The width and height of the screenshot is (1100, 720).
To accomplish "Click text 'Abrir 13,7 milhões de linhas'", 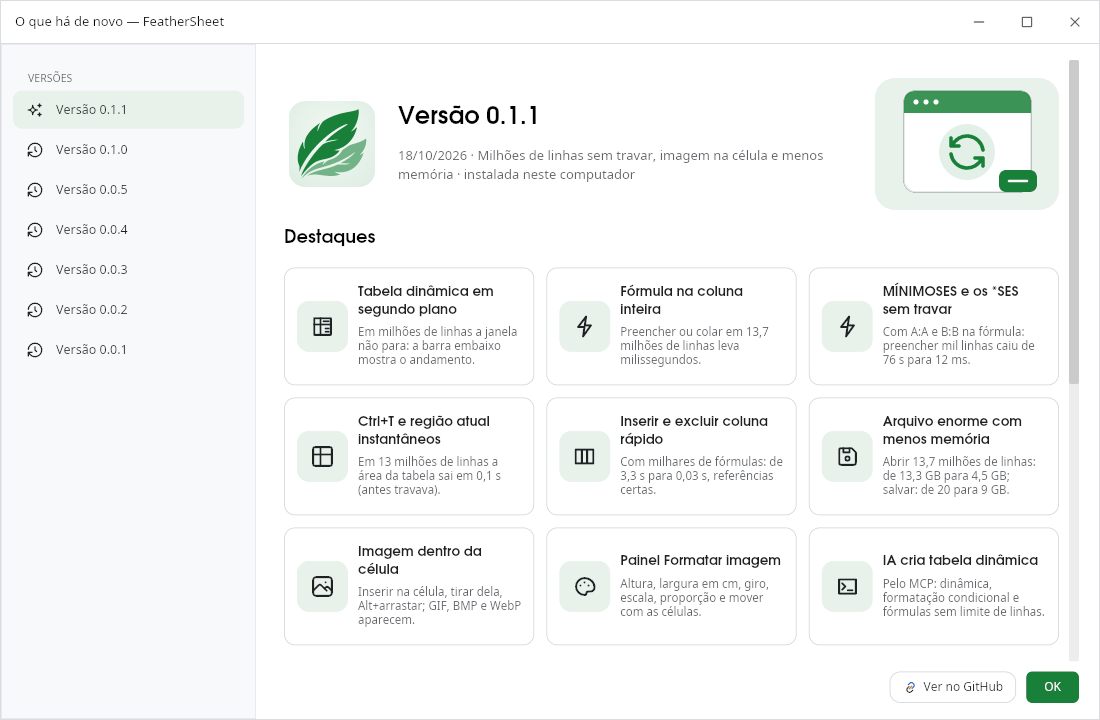I will coord(959,462).
